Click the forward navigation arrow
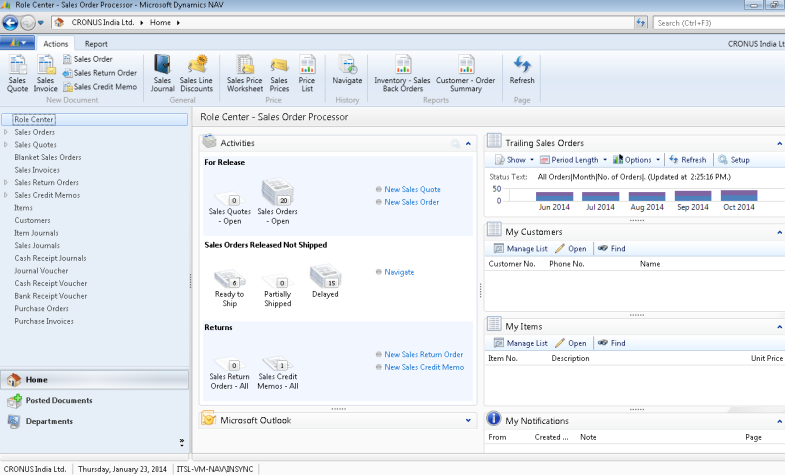This screenshot has width=785, height=475. (28, 23)
